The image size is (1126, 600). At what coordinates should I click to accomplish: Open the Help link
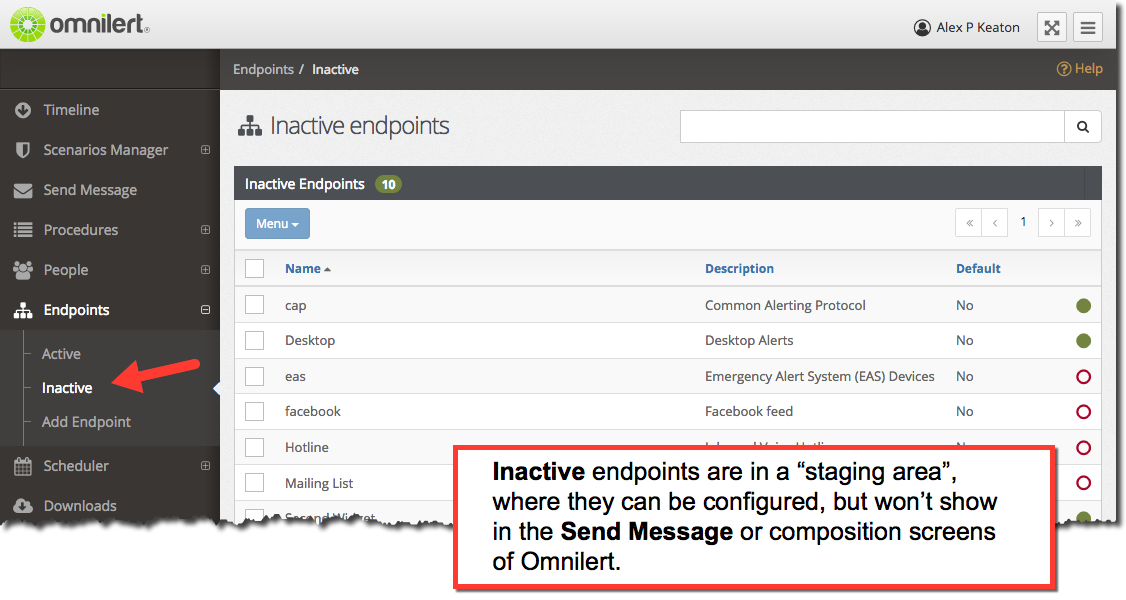pos(1079,69)
